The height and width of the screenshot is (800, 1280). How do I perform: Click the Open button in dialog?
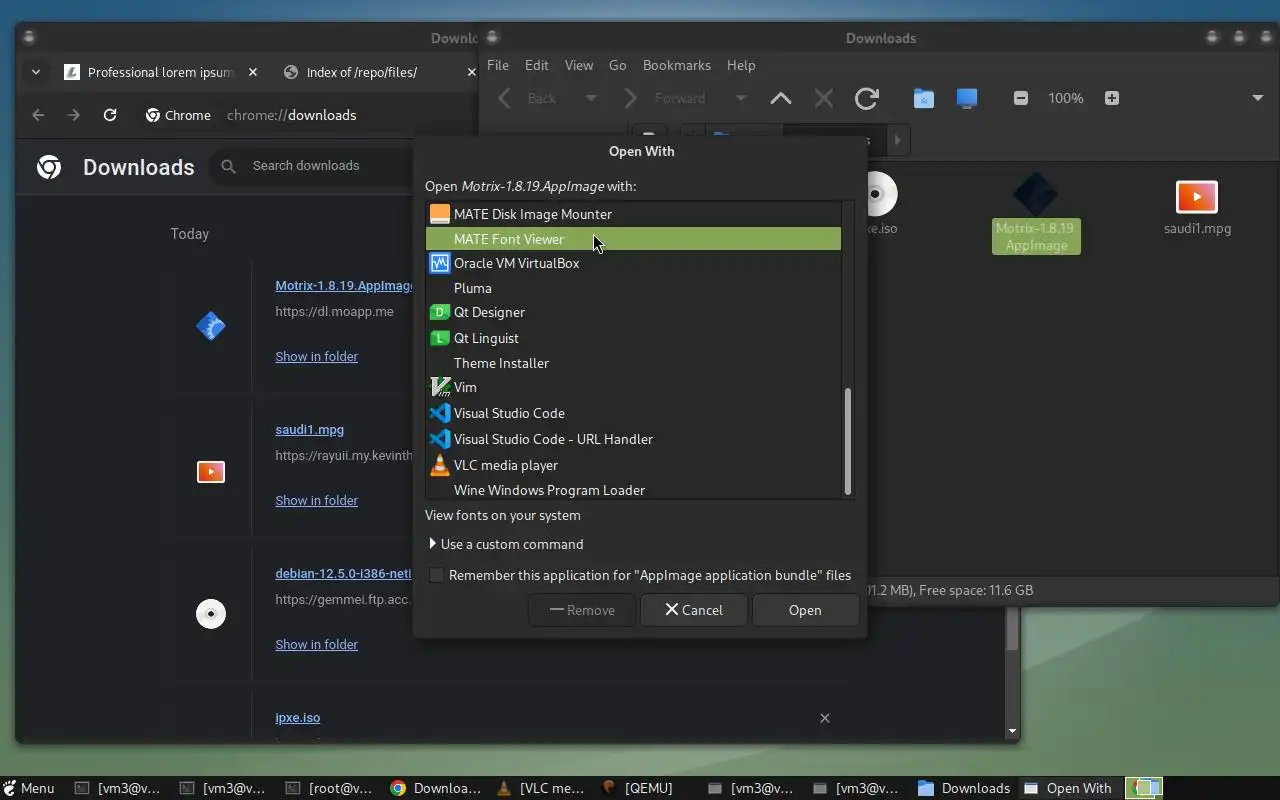(805, 610)
